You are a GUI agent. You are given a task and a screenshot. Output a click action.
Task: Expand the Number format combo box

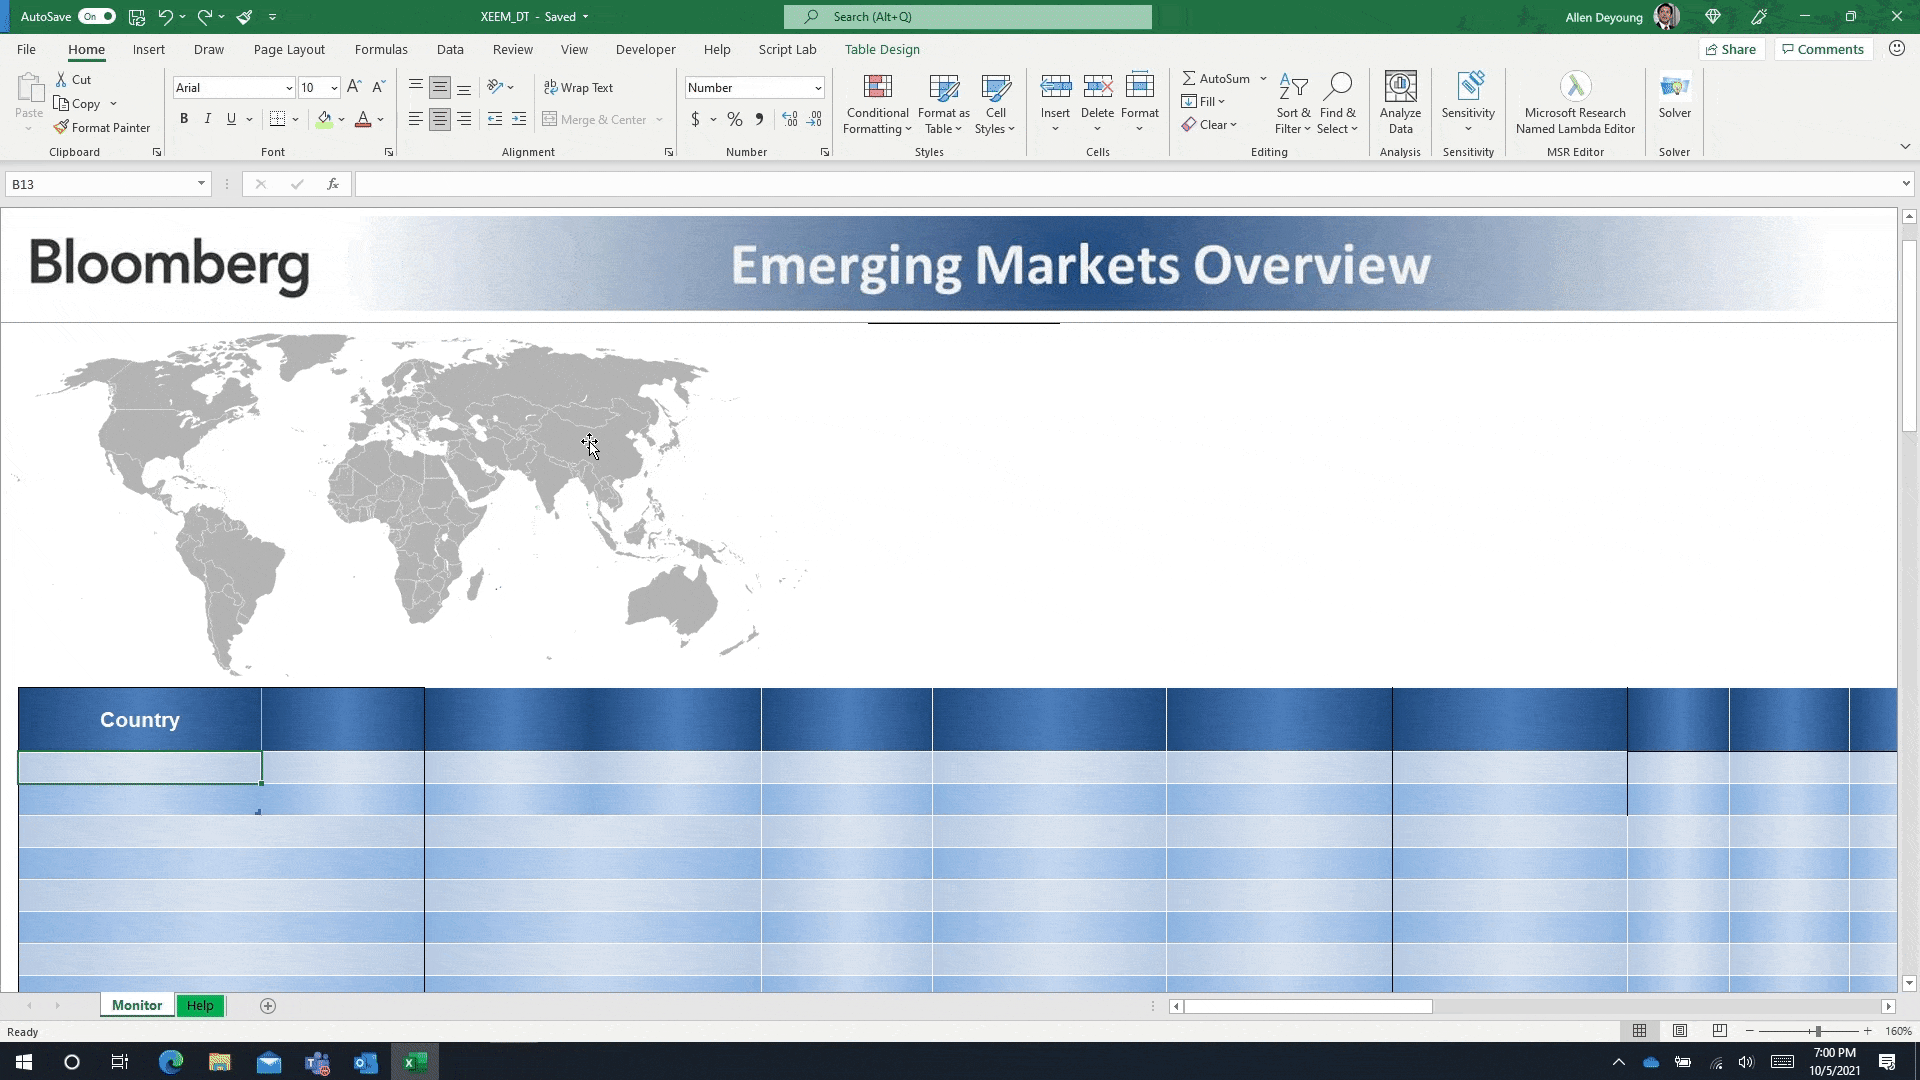tap(817, 88)
